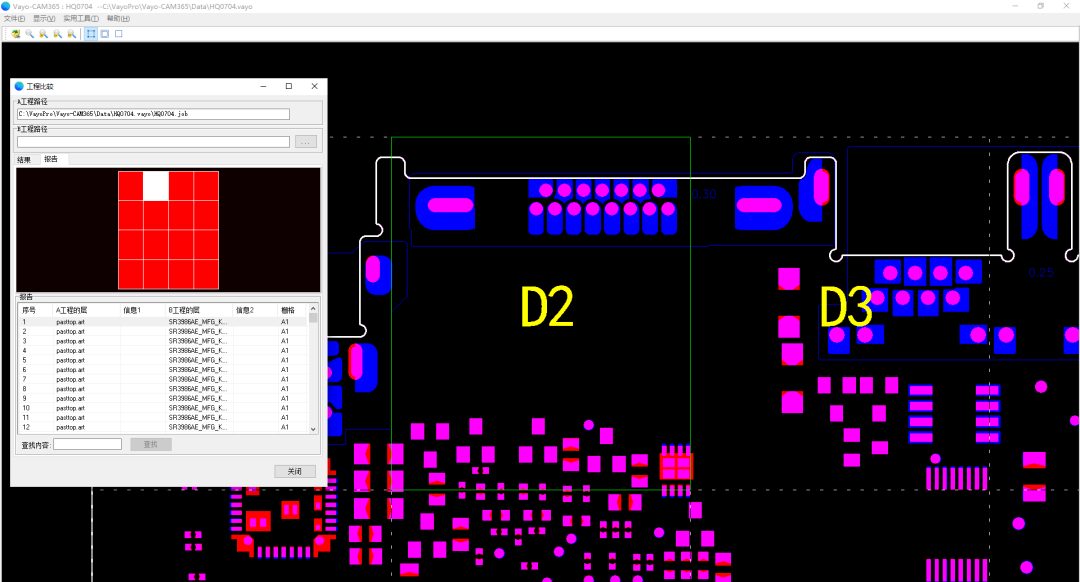This screenshot has height=582, width=1080.
Task: Open the 显示(V) menu
Action: point(44,19)
